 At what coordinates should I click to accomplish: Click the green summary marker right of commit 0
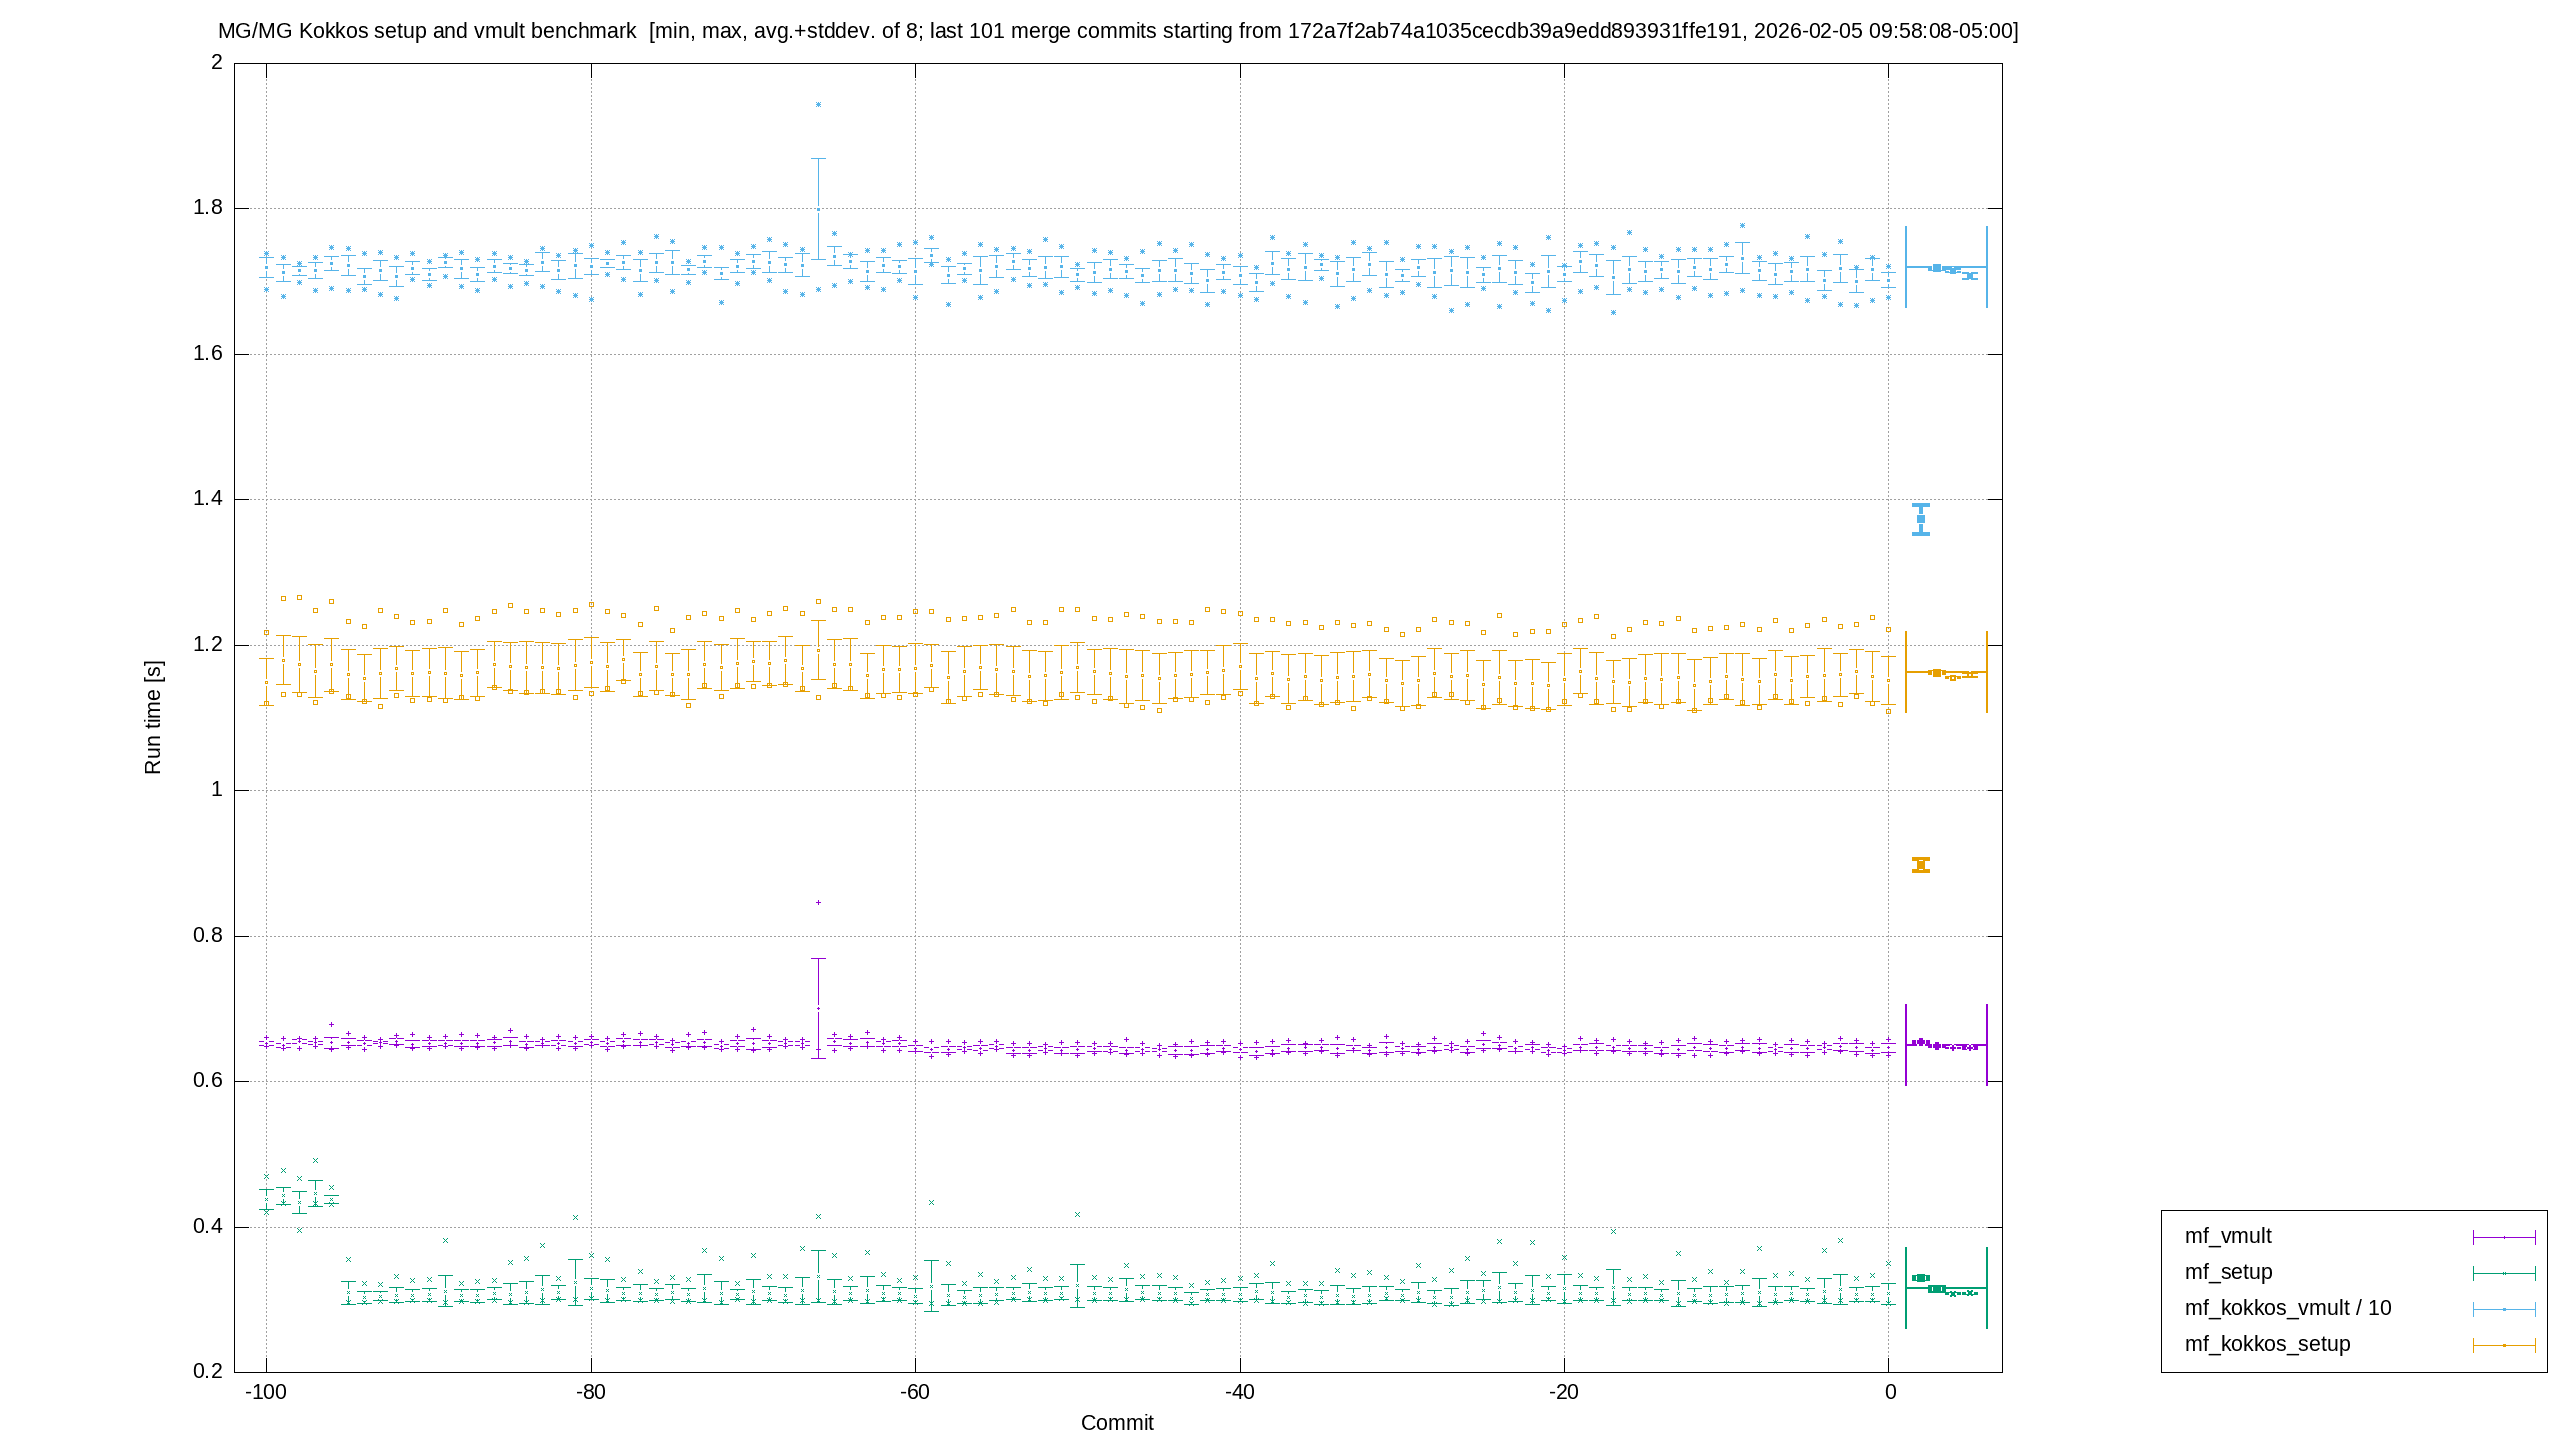pyautogui.click(x=1946, y=1288)
